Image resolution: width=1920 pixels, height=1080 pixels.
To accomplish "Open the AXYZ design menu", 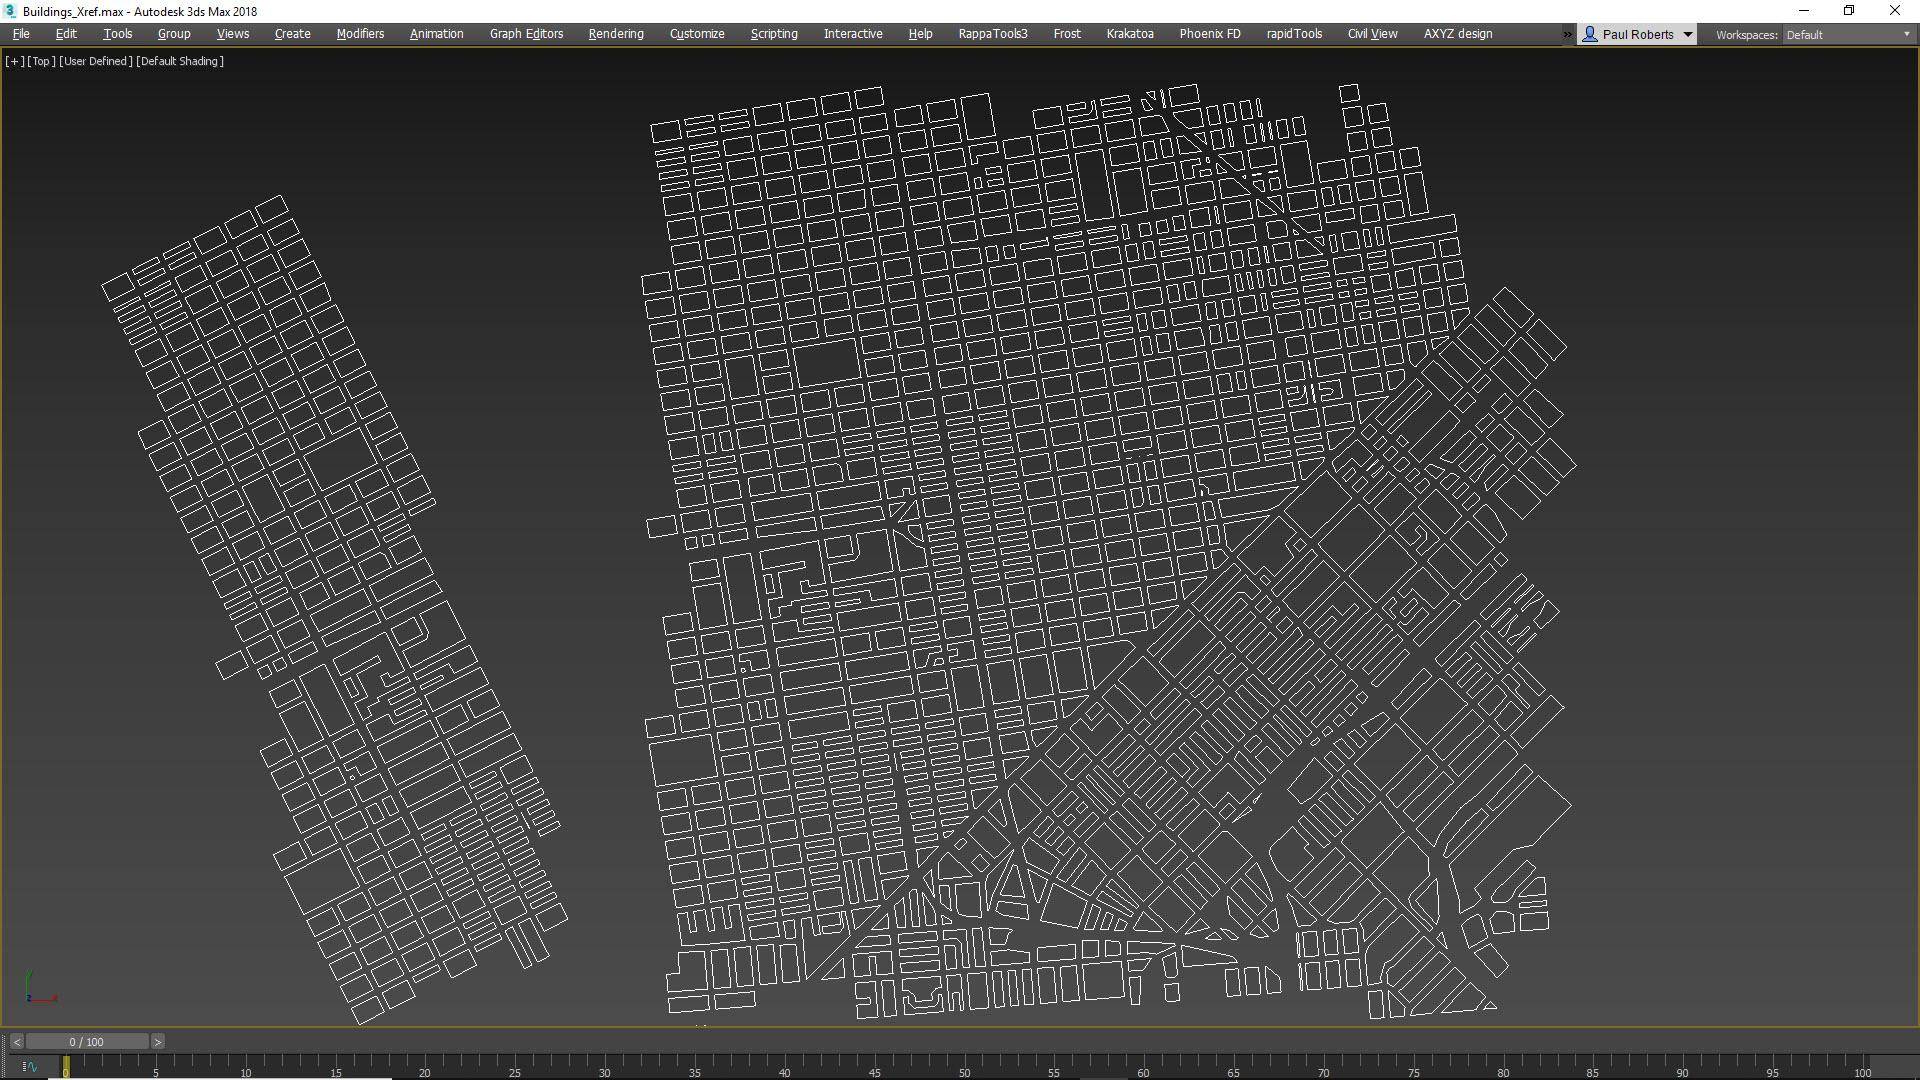I will coord(1457,33).
